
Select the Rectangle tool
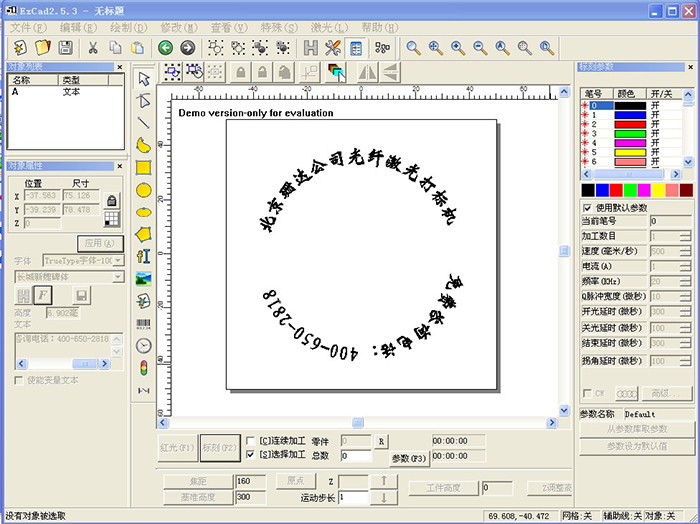(x=143, y=168)
